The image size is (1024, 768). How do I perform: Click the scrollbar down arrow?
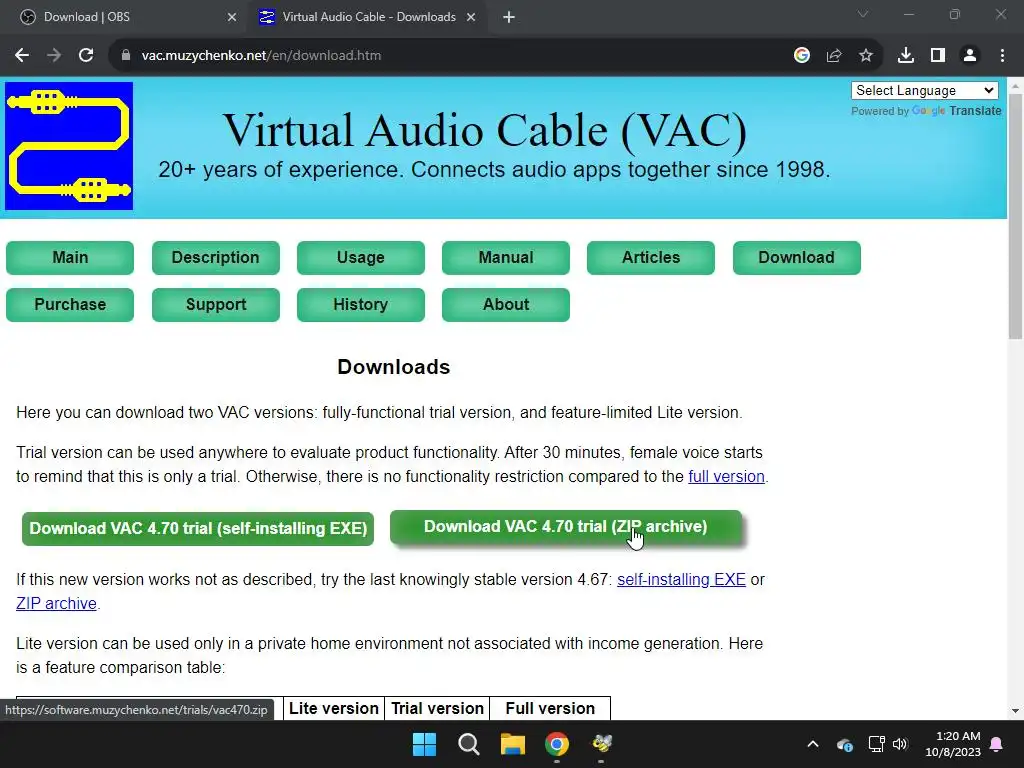click(x=1015, y=711)
